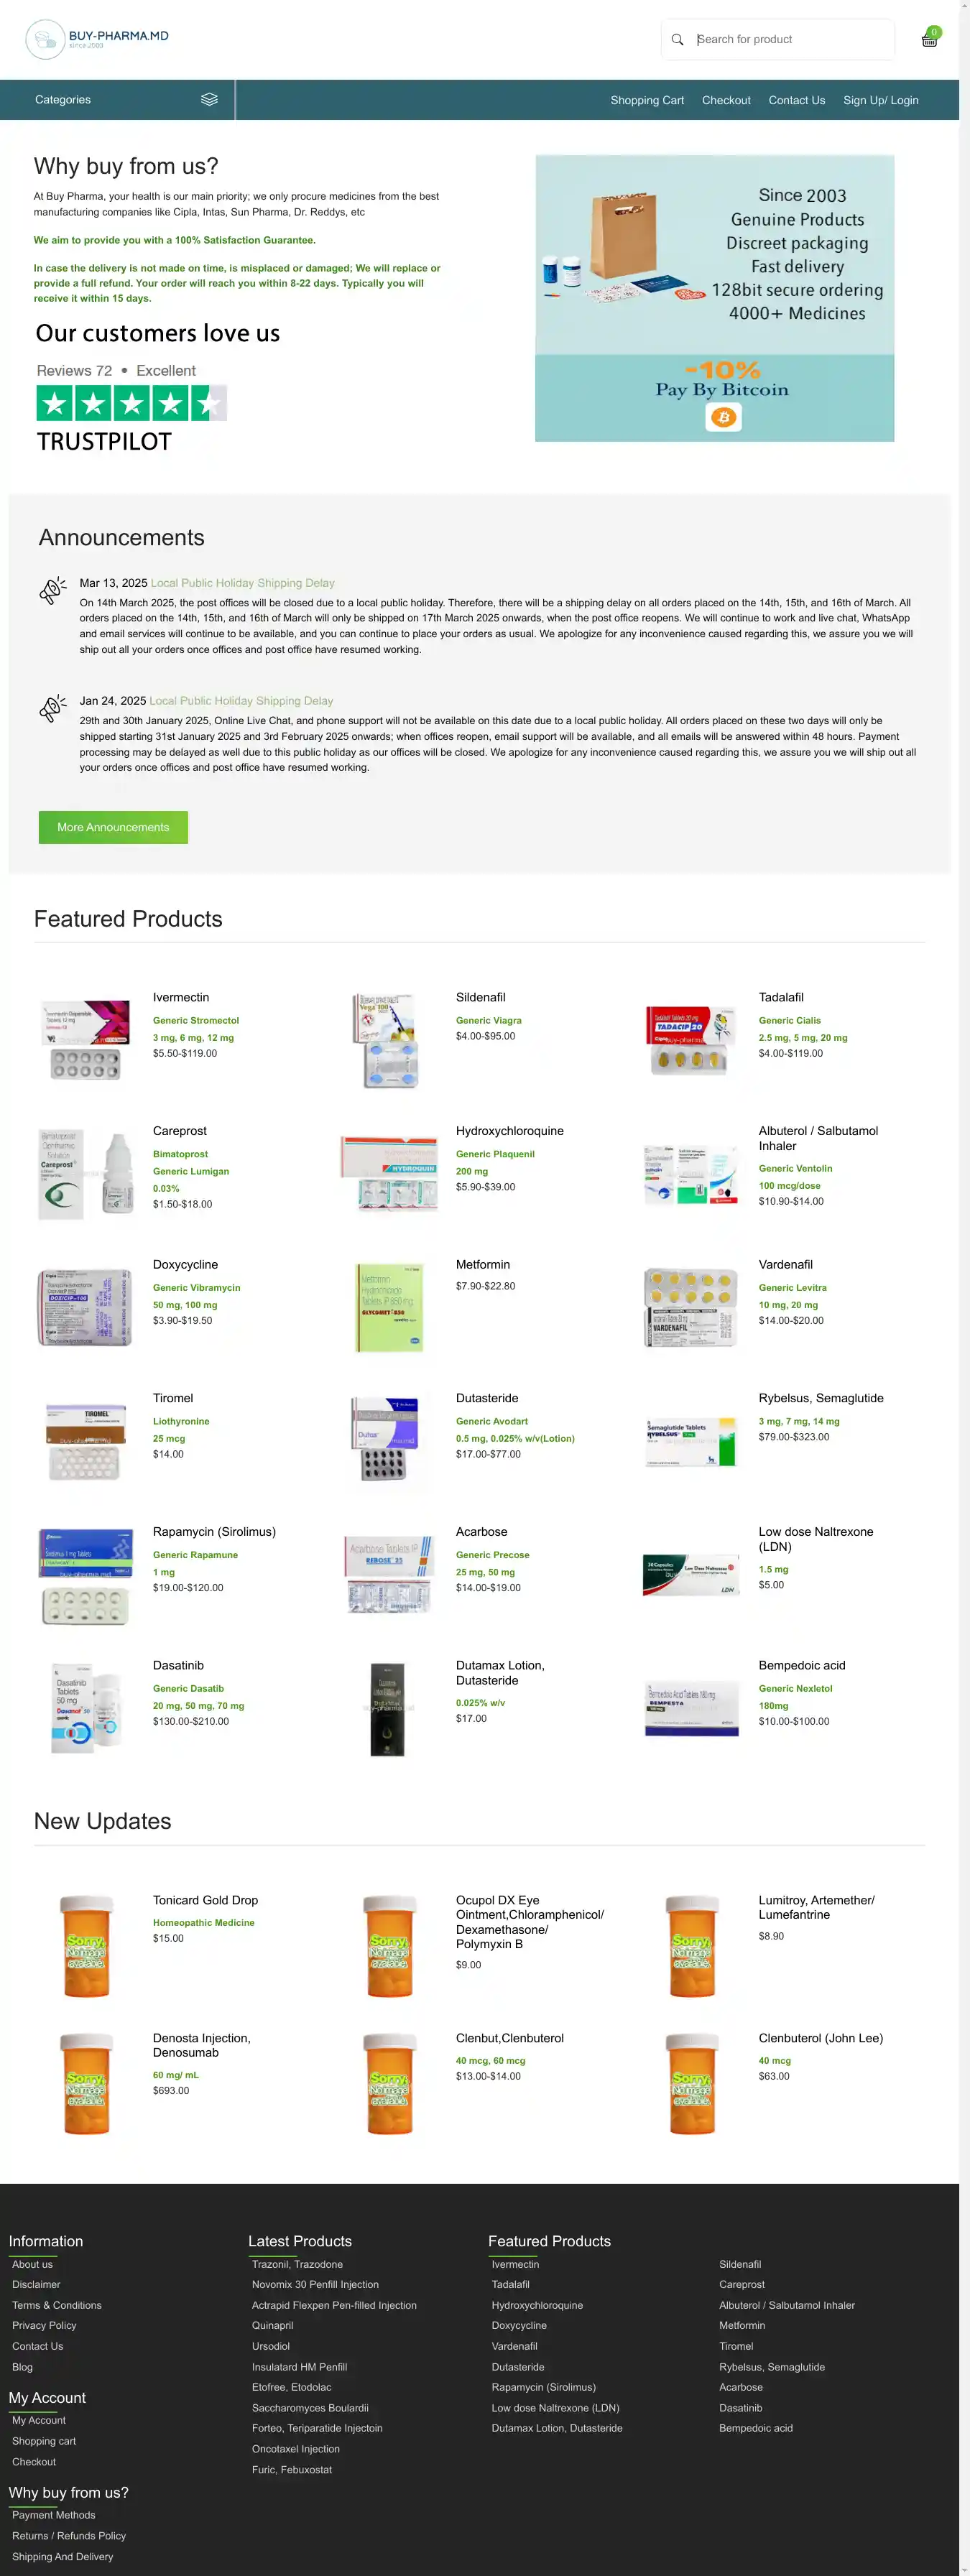Open Returns / Refunds Policy footer link

[69, 2535]
